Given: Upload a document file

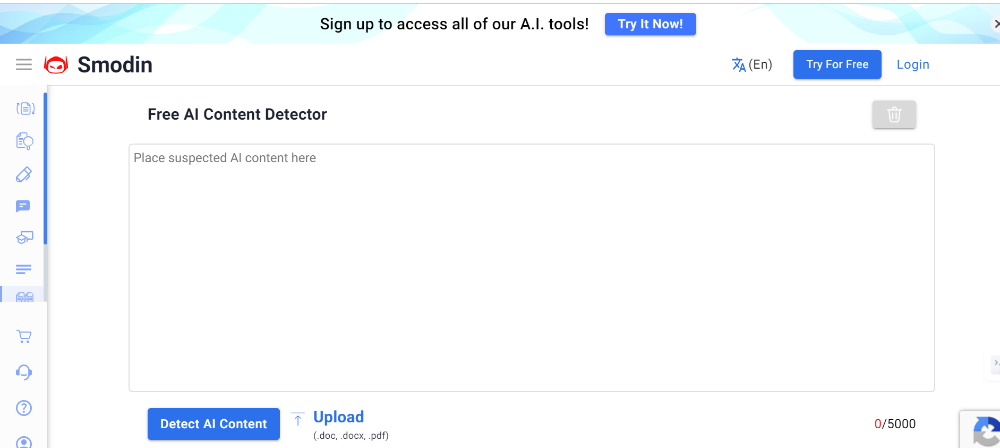Looking at the screenshot, I should pyautogui.click(x=338, y=418).
